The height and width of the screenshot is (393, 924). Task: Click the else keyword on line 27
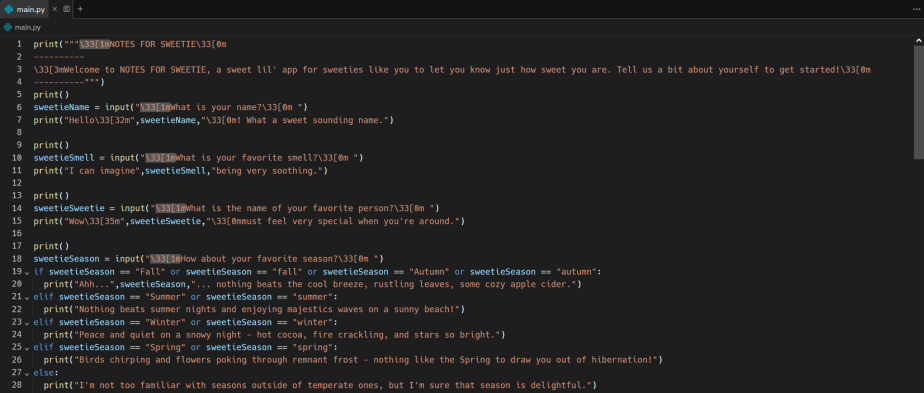point(44,372)
